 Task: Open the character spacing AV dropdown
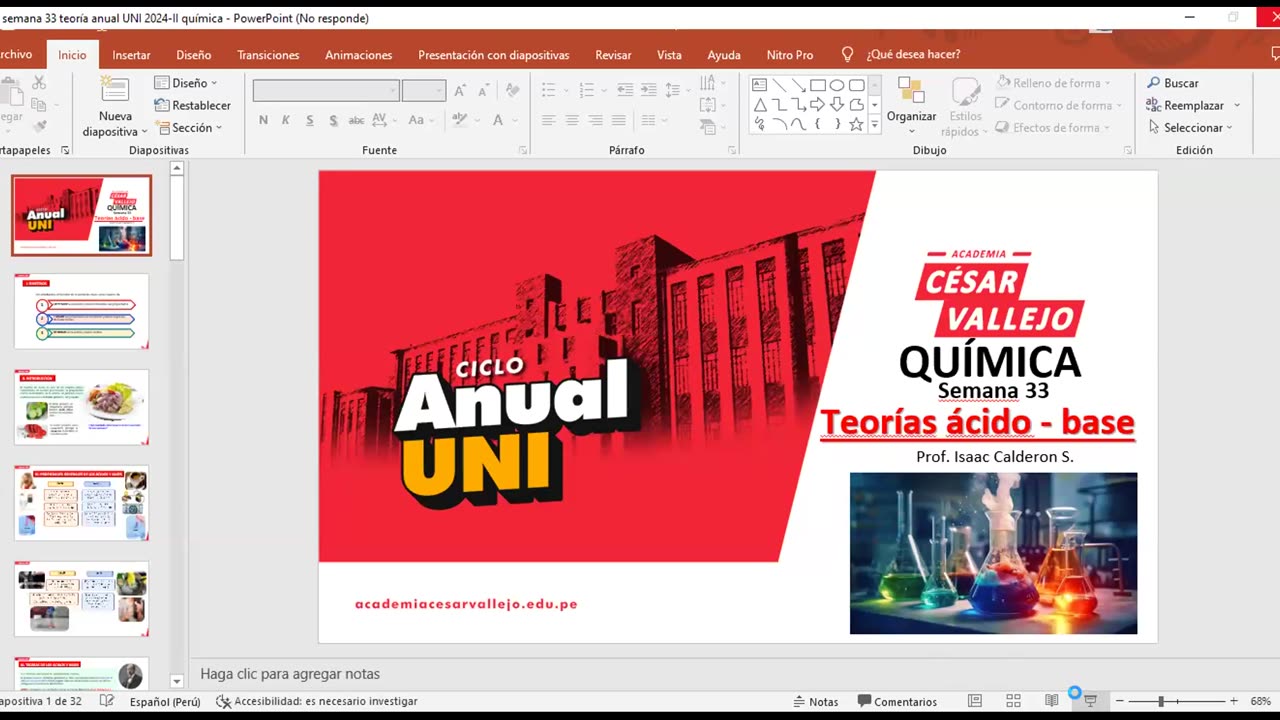[384, 120]
